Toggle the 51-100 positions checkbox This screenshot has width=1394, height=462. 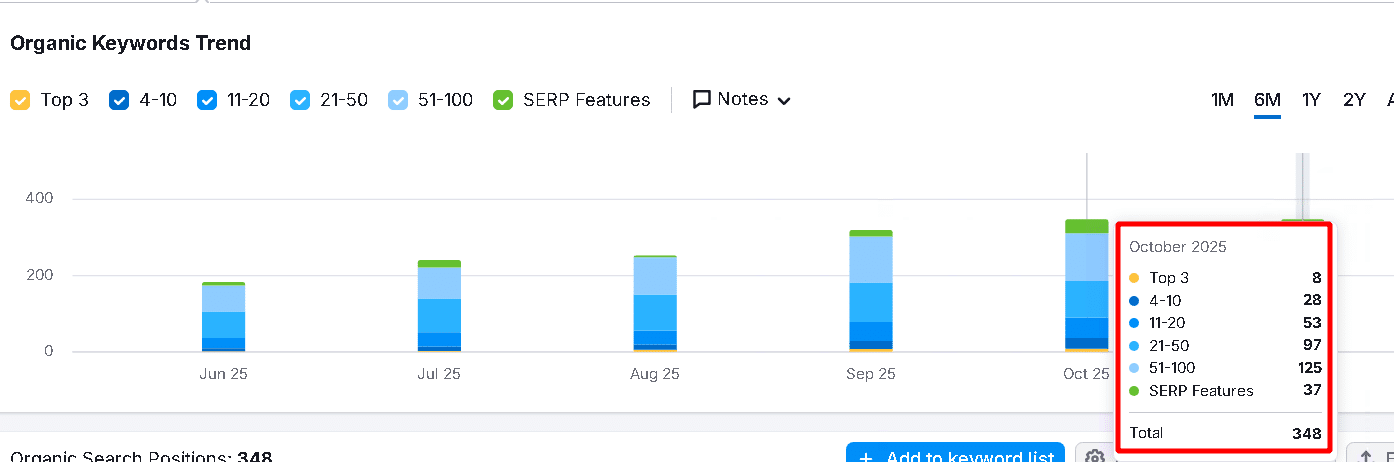(398, 100)
